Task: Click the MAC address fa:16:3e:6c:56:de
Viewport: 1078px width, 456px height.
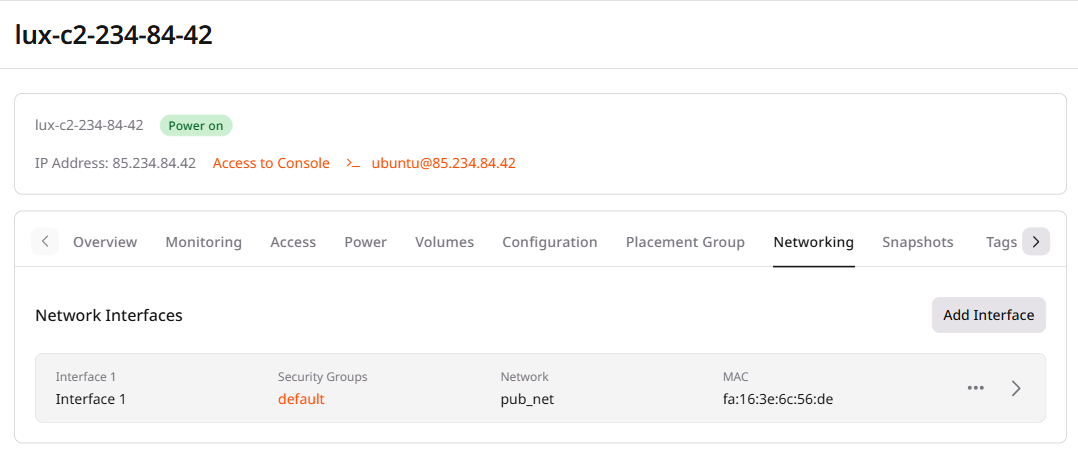Action: pos(778,399)
